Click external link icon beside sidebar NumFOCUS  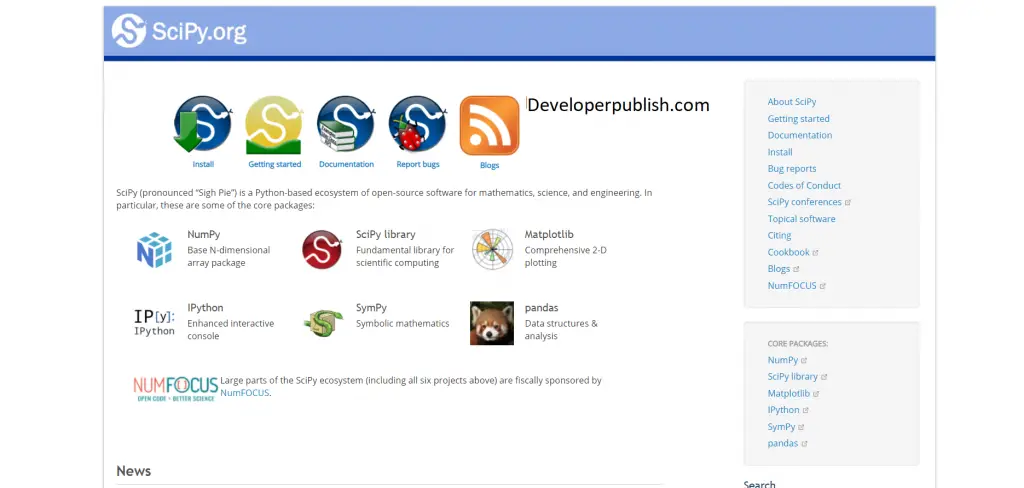click(823, 286)
